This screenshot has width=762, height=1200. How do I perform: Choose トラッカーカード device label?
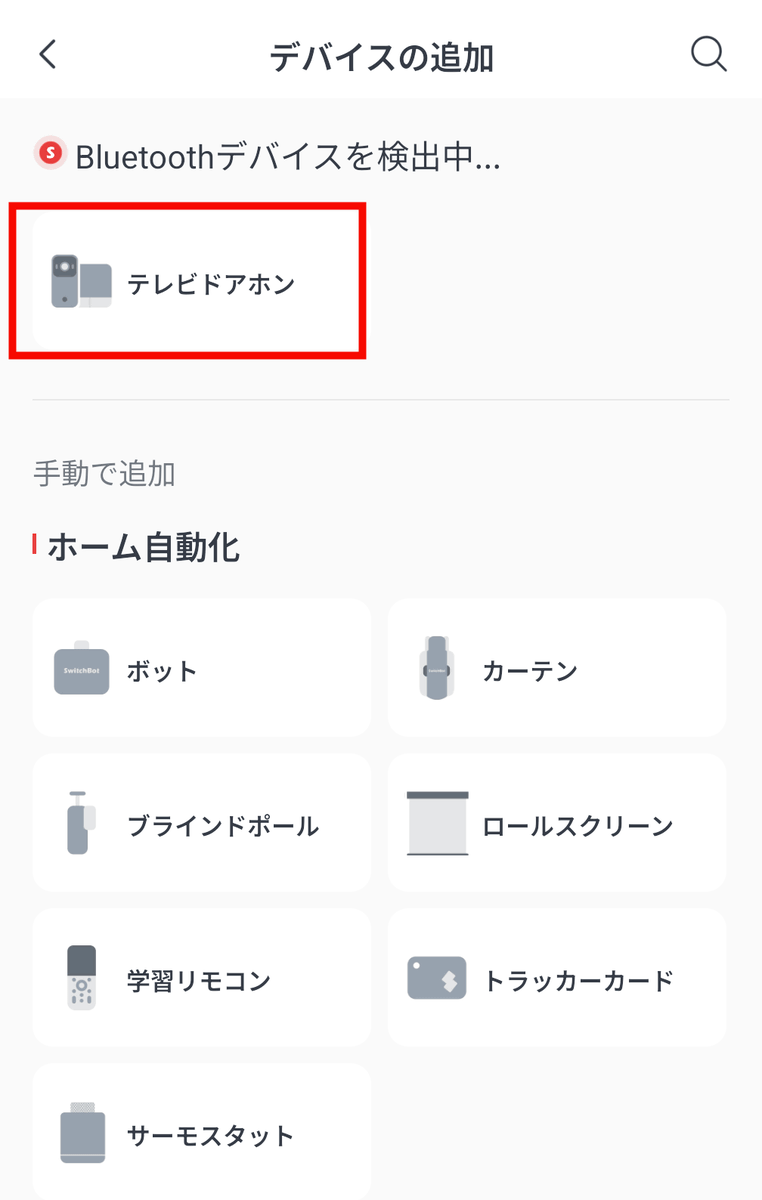[578, 981]
